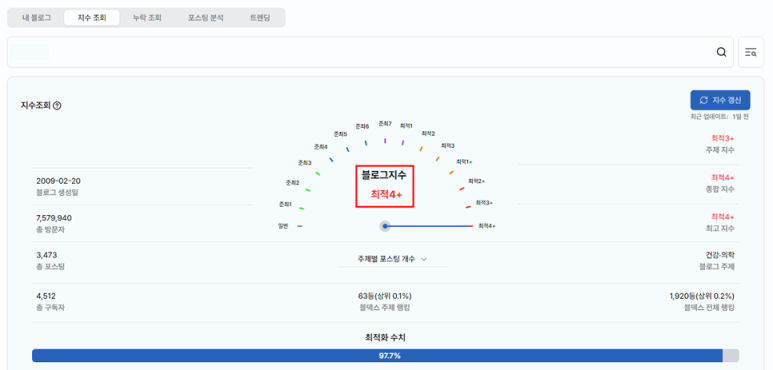Viewport: 773px width, 370px height.
Task: Click the 준최2 gauge label
Action: [x=293, y=183]
